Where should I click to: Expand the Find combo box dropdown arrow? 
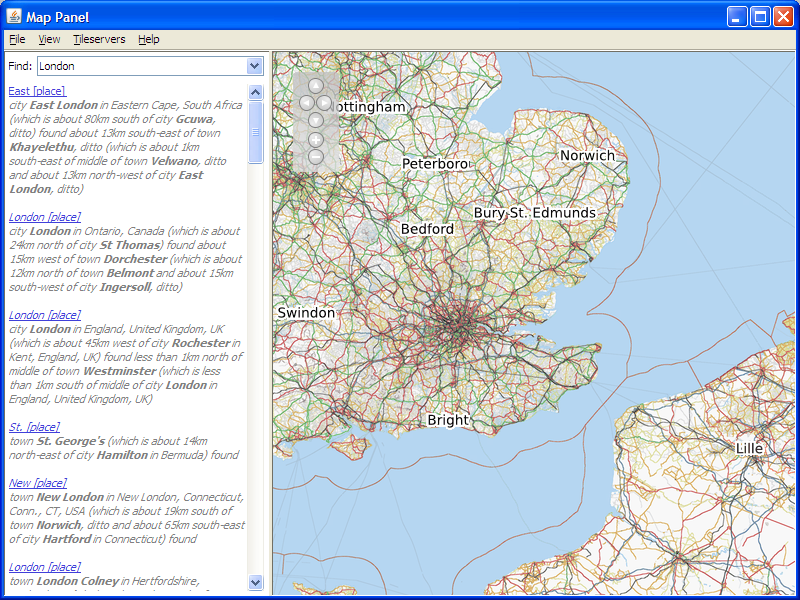tap(254, 66)
